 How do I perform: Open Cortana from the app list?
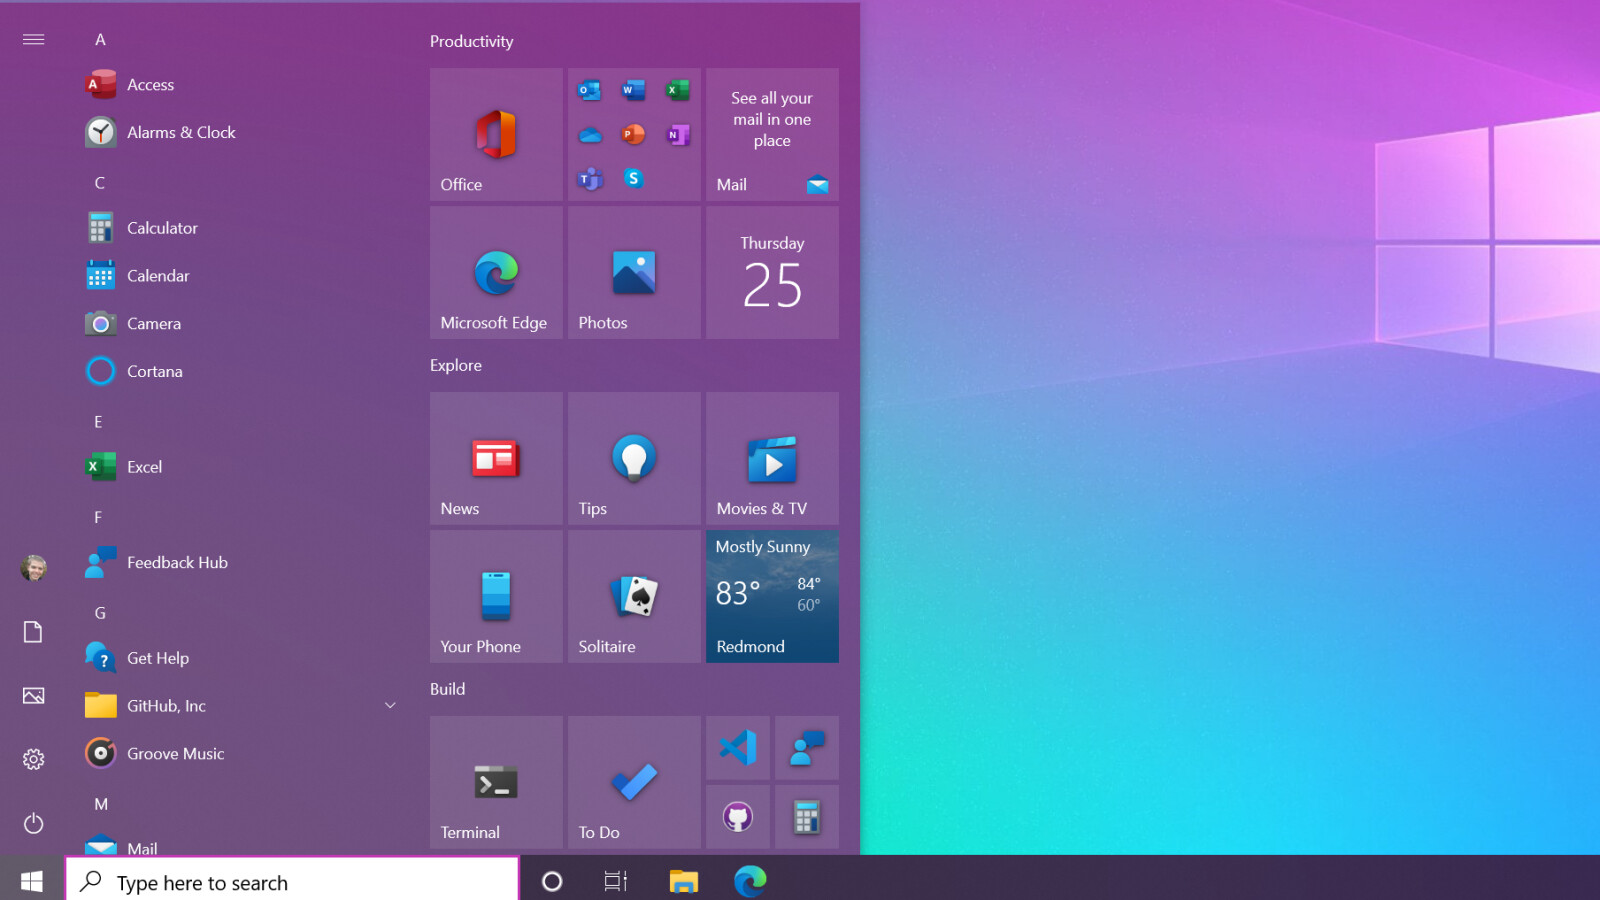click(240, 371)
